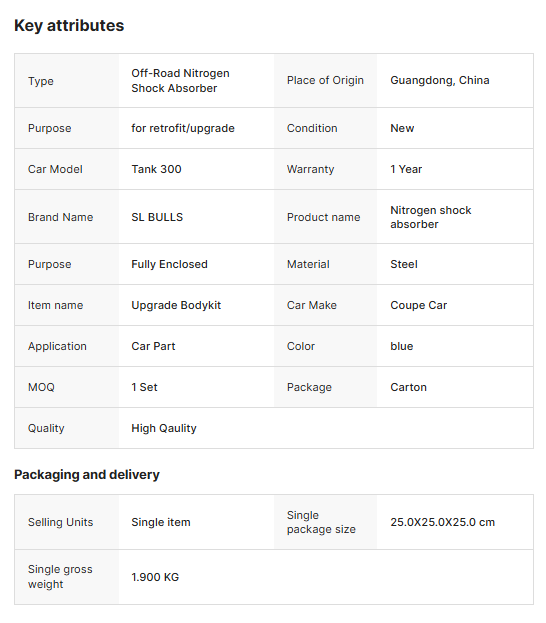Screen dimensions: 546x623
Task: Select the 1.900 KG gross weight value
Action: [x=155, y=577]
